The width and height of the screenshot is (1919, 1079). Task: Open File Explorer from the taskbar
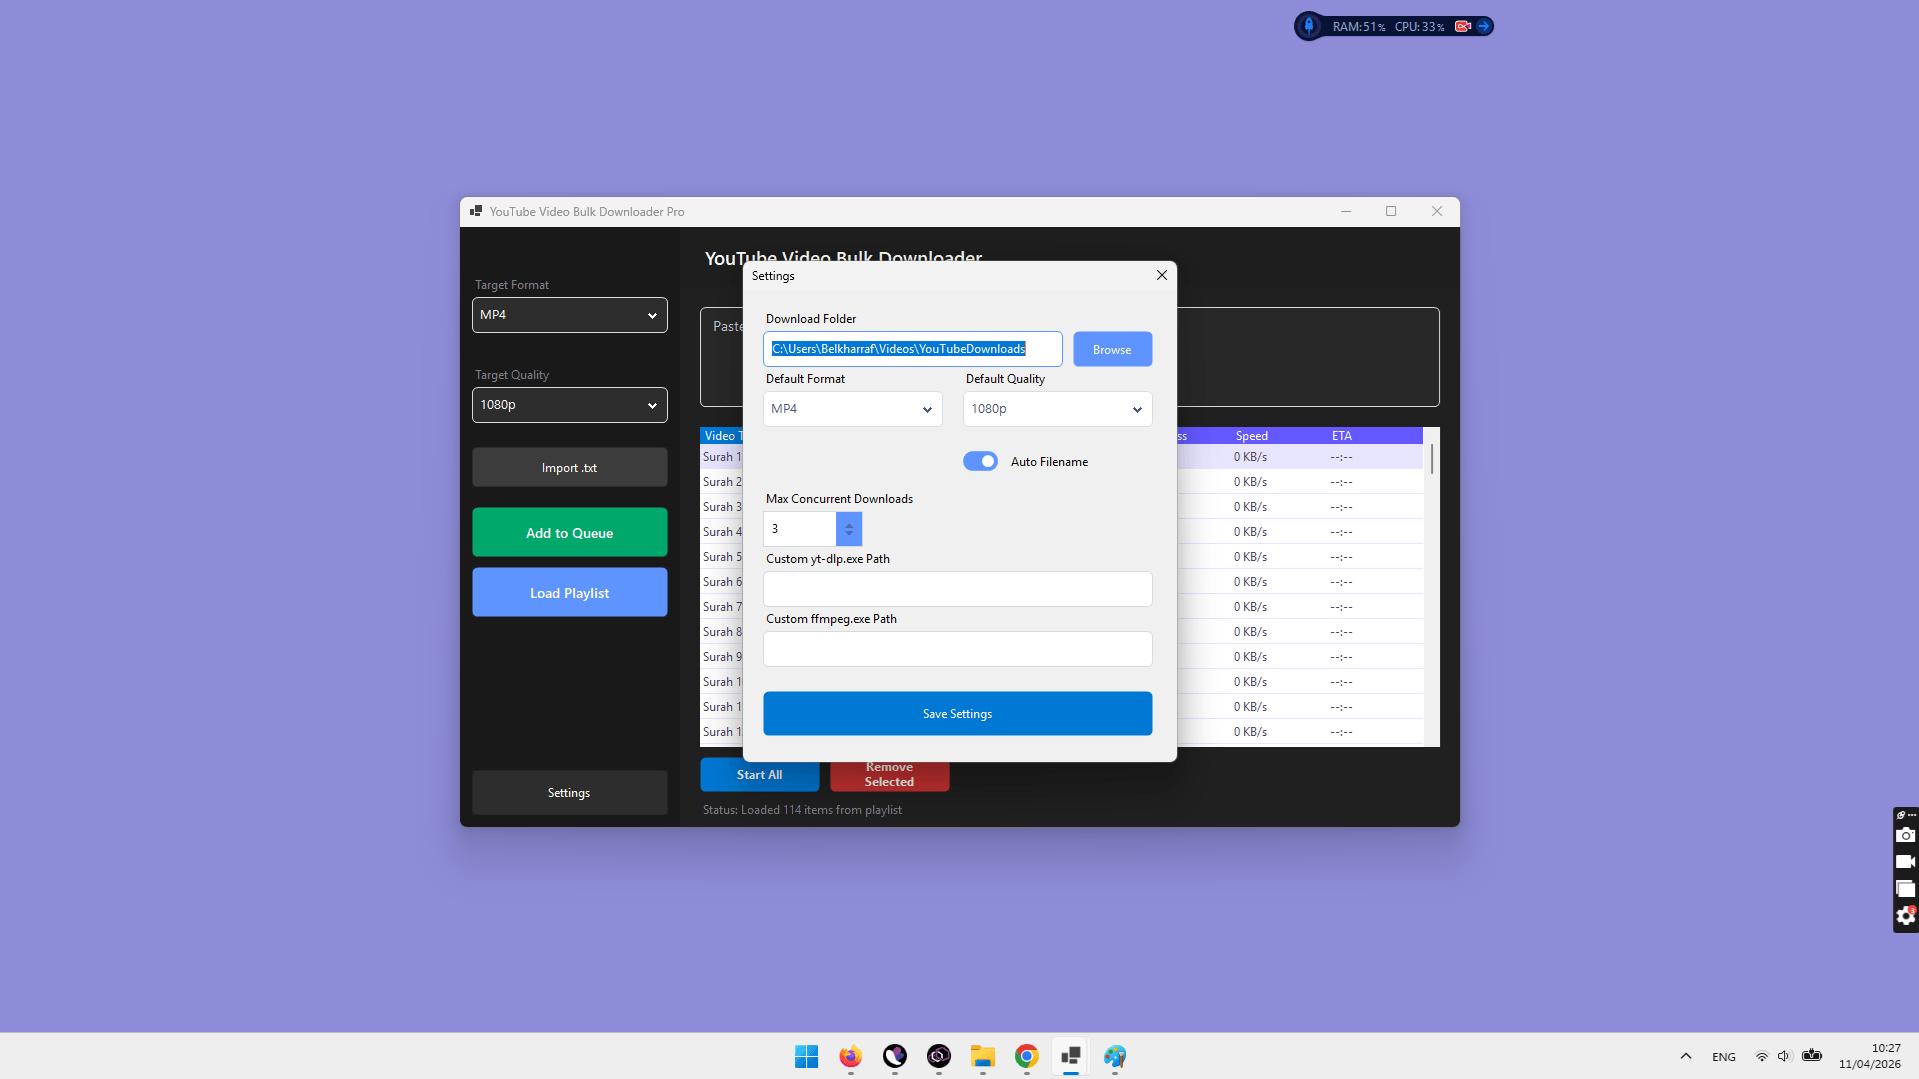[982, 1056]
